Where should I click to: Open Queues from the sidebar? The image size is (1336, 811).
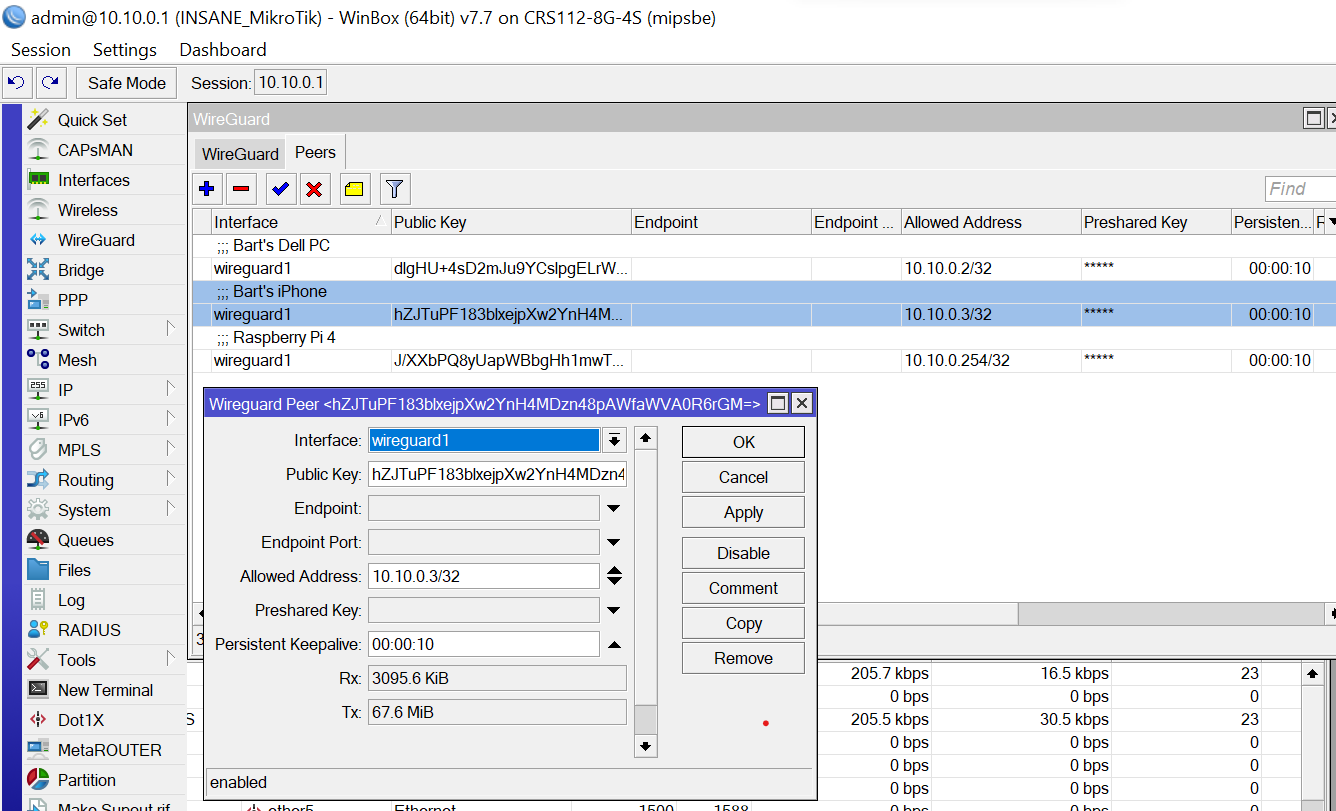86,540
